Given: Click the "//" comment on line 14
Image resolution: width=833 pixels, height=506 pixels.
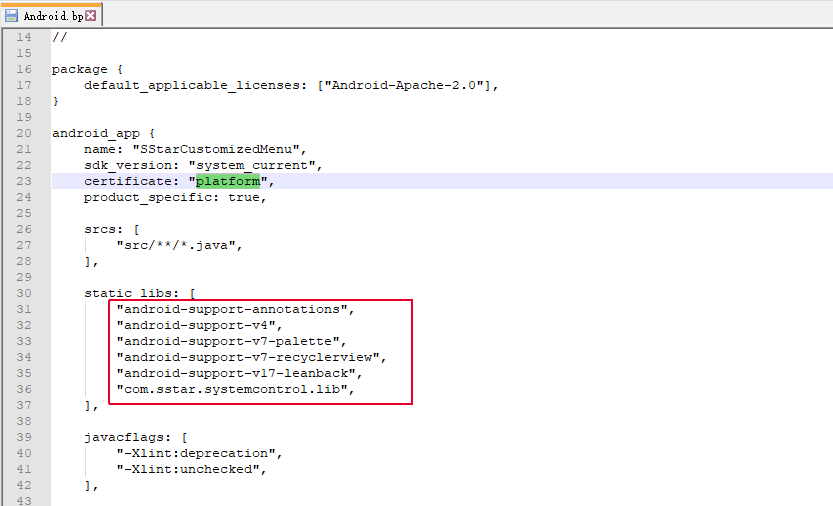Looking at the screenshot, I should (x=60, y=37).
